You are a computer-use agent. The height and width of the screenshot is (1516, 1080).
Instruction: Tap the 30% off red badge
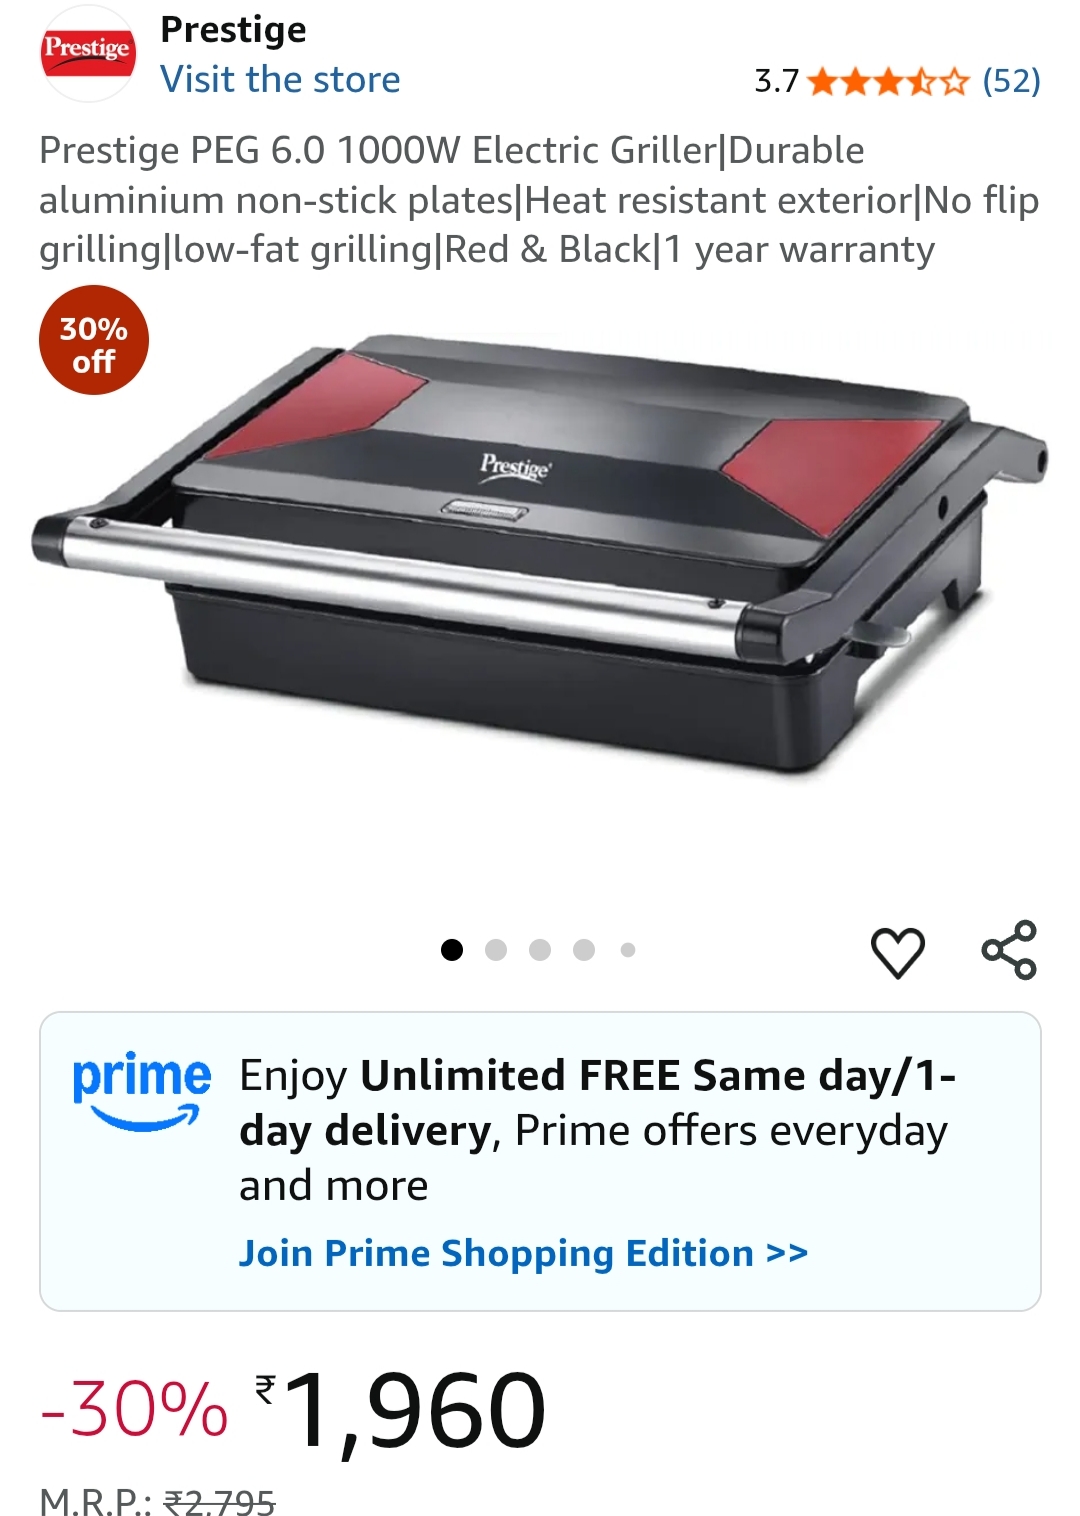94,340
